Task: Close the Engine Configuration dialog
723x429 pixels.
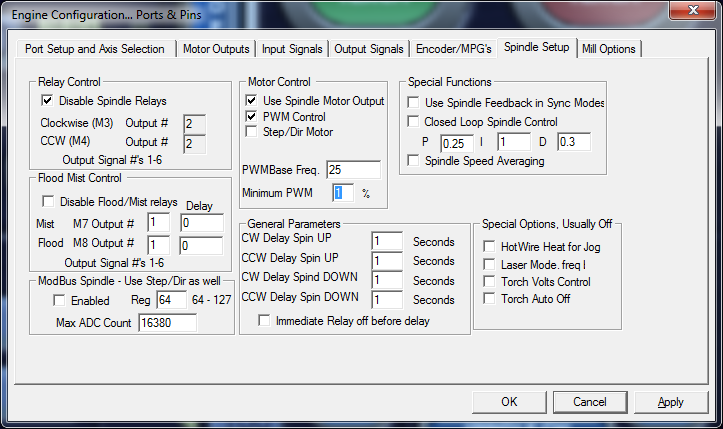Action: tap(692, 12)
